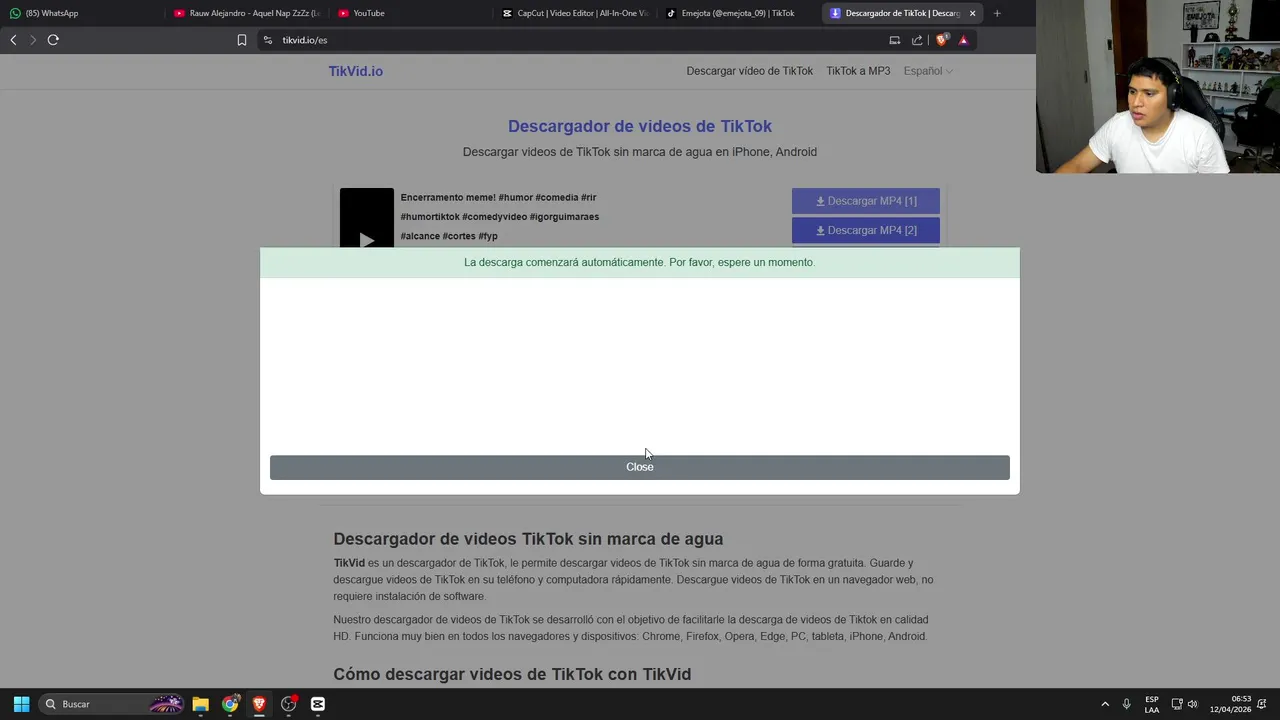Click the Buscar taskbar search box
The width and height of the screenshot is (1280, 720).
coord(112,704)
